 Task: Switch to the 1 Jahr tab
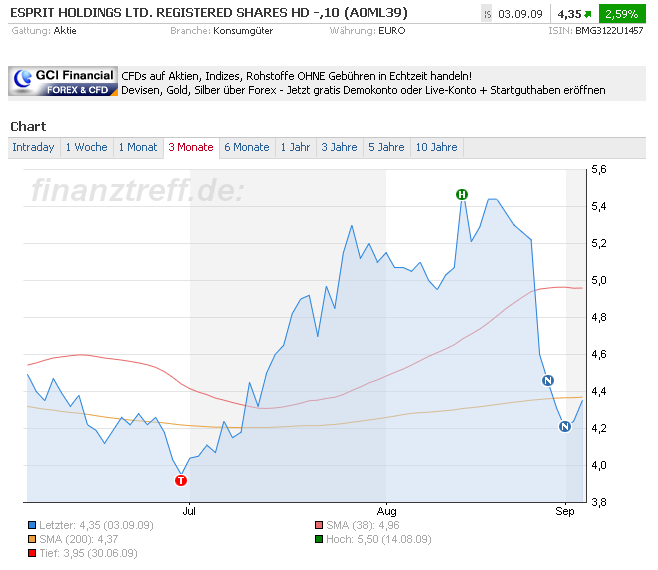pyautogui.click(x=295, y=147)
